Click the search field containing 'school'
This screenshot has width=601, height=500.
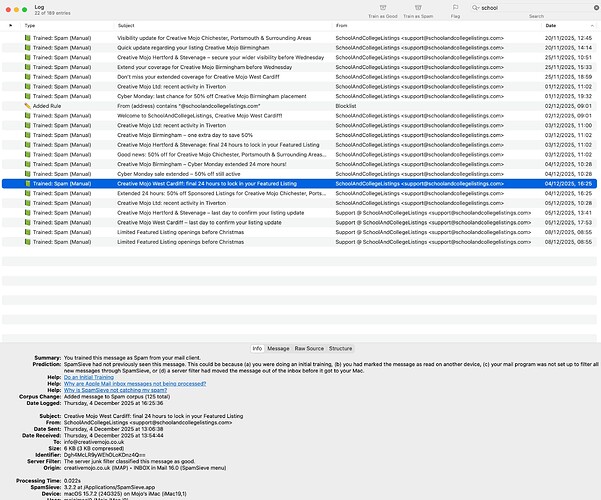point(530,7)
